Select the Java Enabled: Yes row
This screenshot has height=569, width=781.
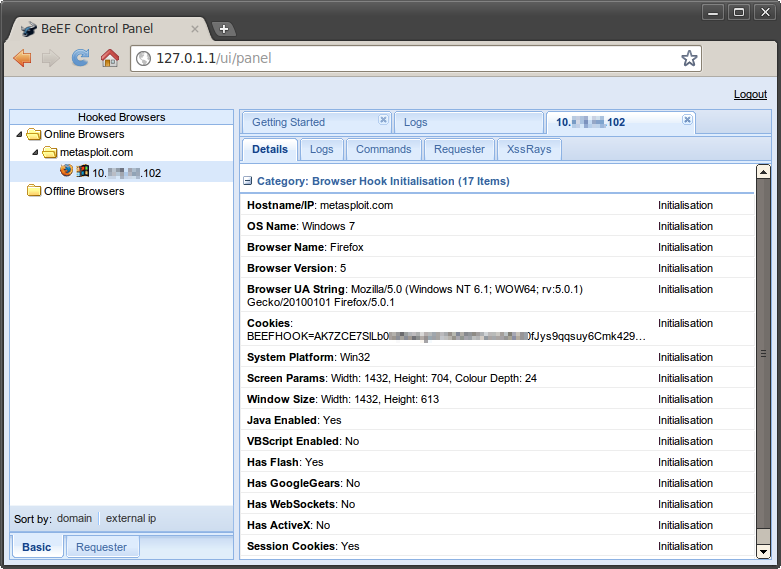pos(497,420)
